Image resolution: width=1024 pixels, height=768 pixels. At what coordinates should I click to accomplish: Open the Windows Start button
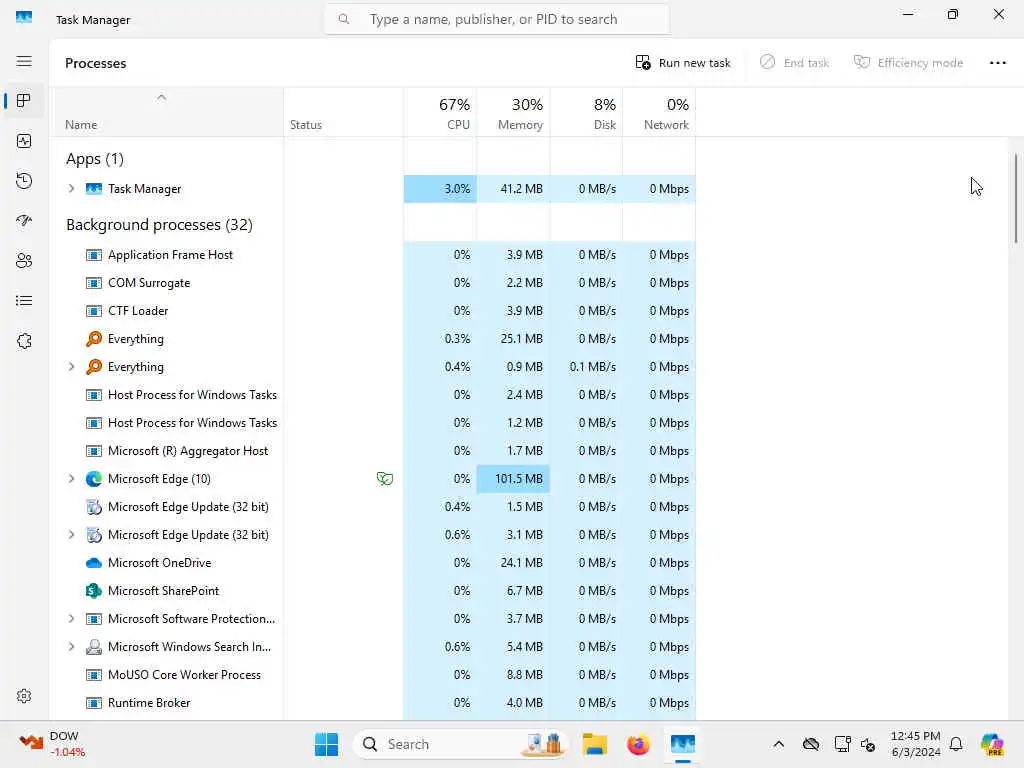(x=327, y=744)
